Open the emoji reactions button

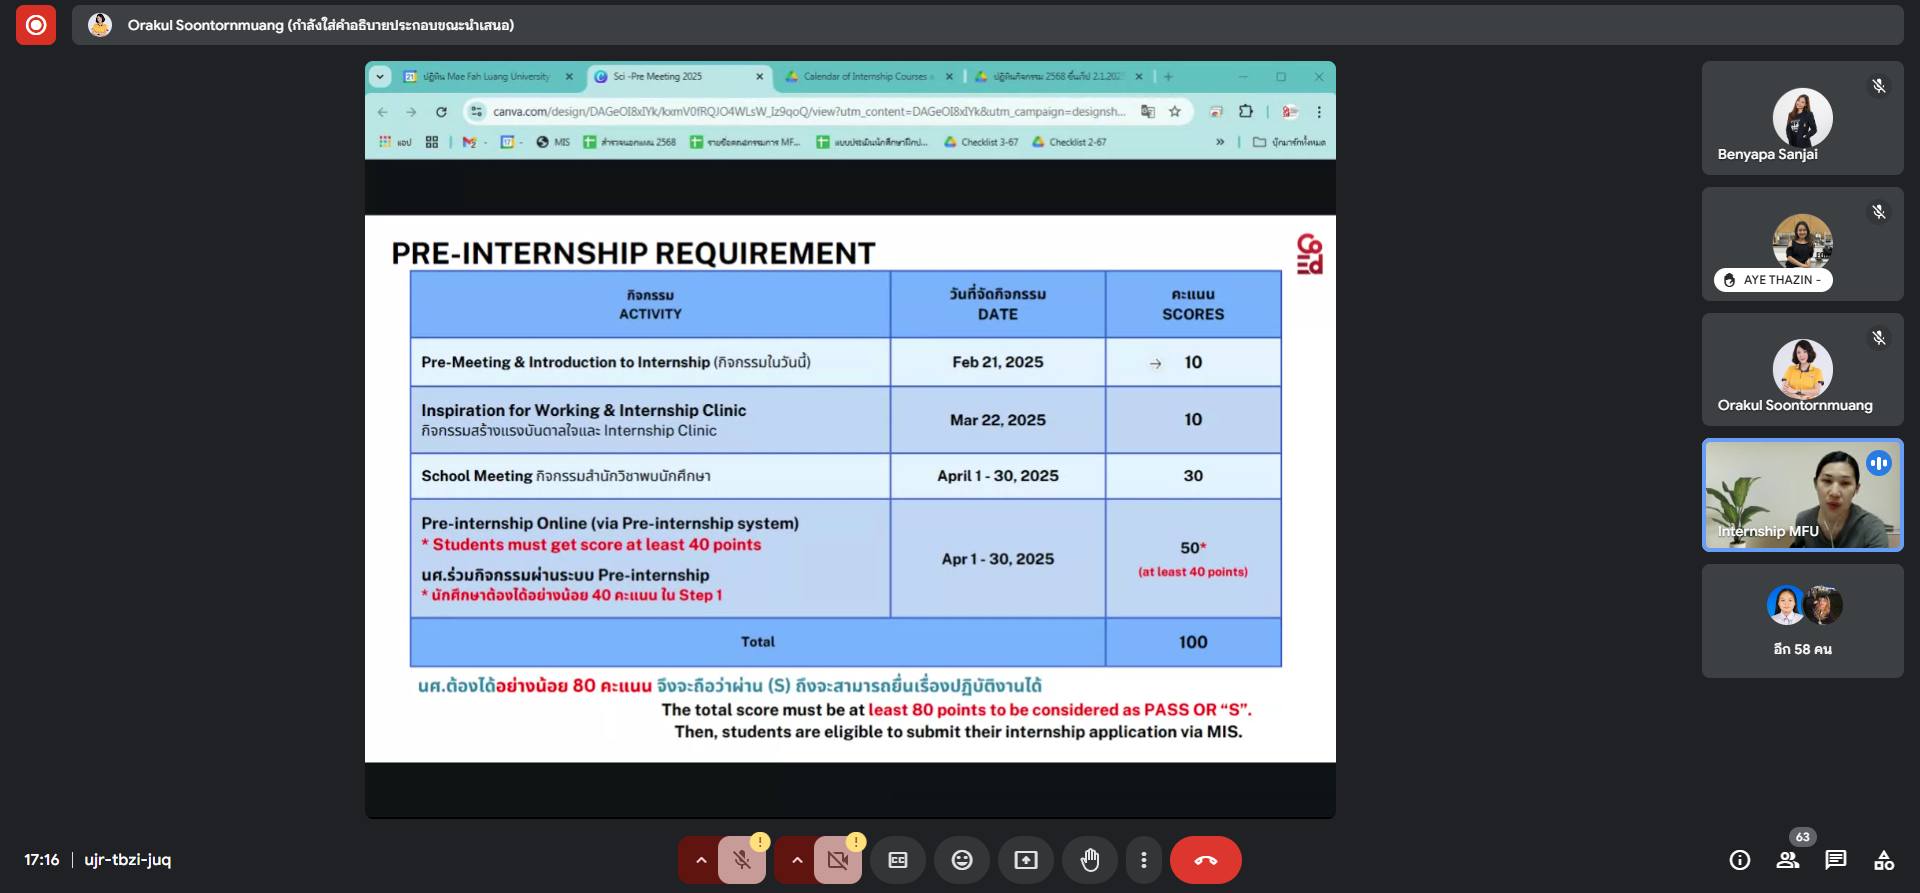pyautogui.click(x=962, y=860)
